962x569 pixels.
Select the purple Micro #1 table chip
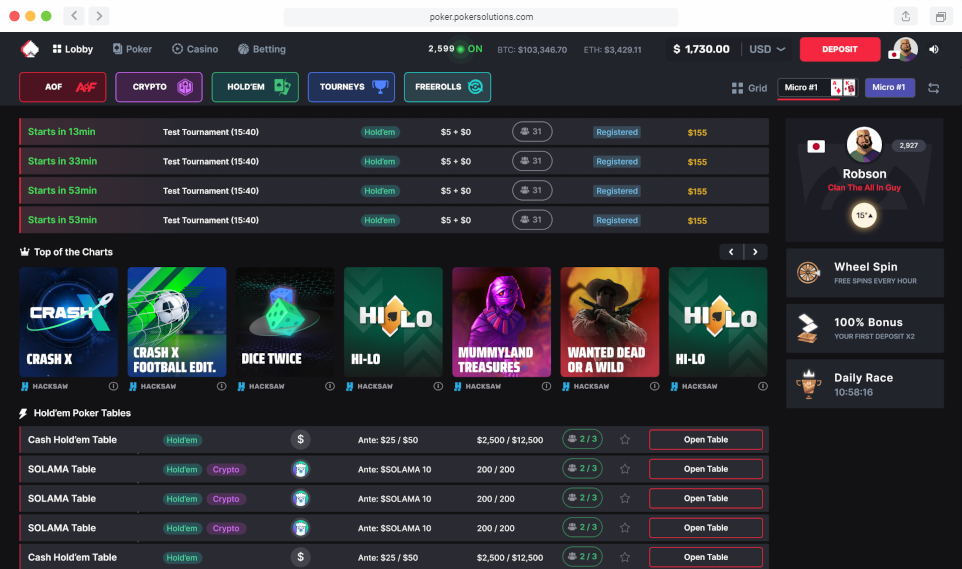pyautogui.click(x=889, y=88)
